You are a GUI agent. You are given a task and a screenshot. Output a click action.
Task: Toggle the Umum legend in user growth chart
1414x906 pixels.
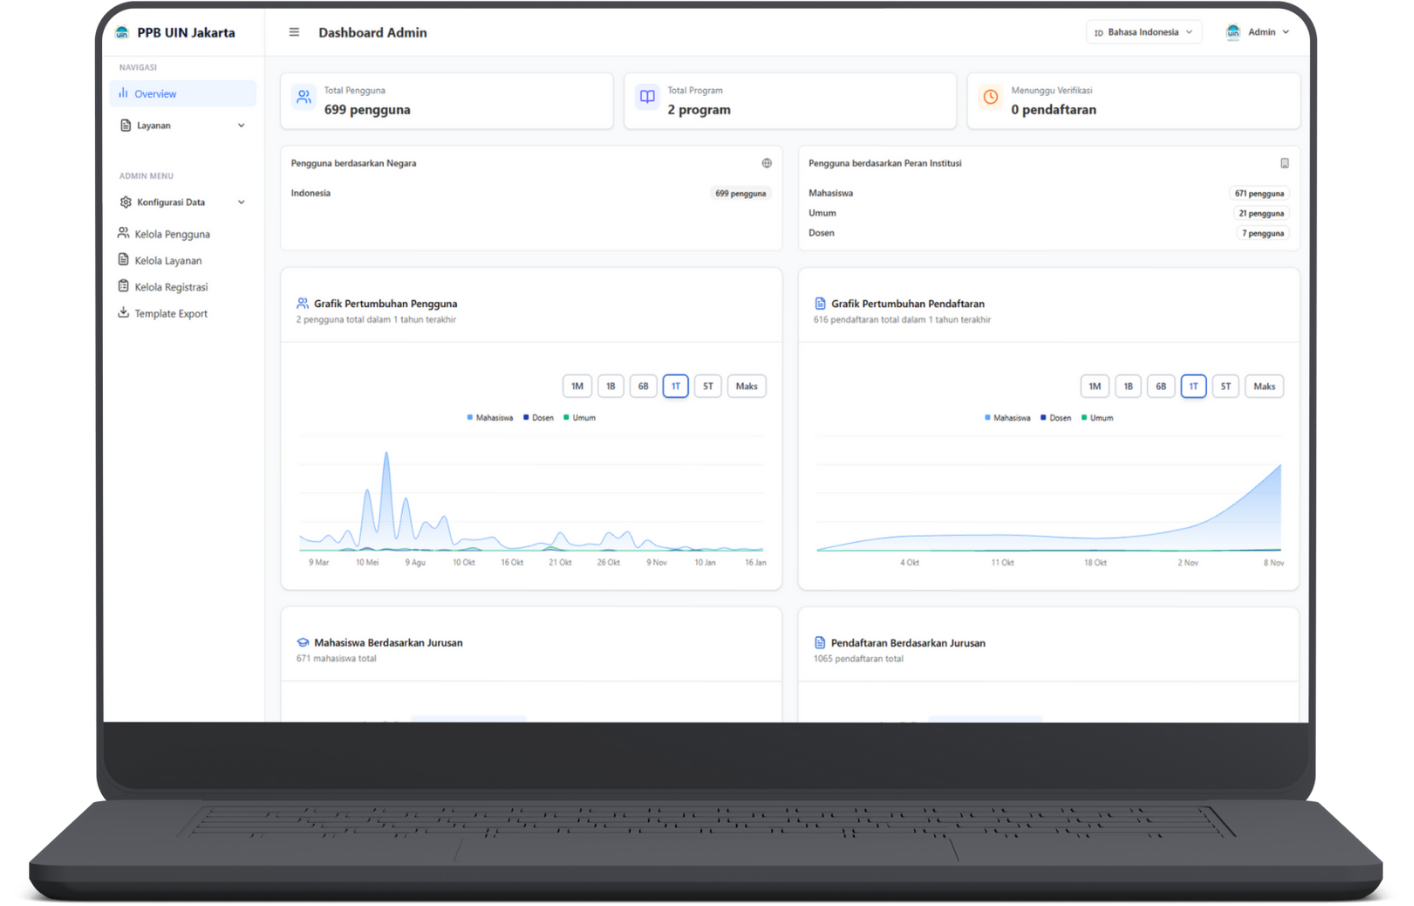coord(579,417)
